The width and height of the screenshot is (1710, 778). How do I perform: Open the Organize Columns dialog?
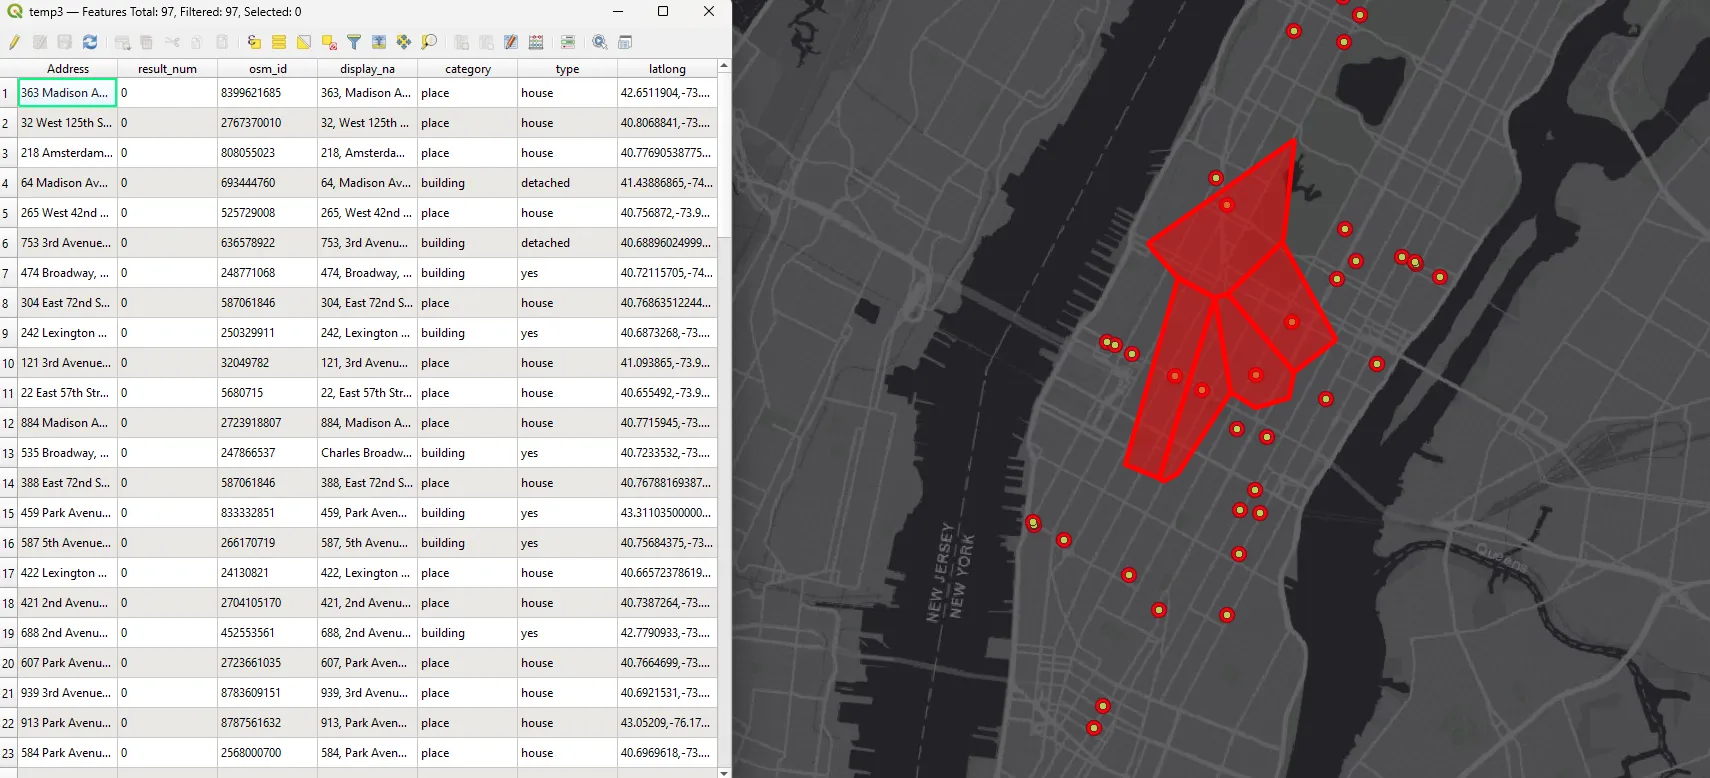pos(511,42)
